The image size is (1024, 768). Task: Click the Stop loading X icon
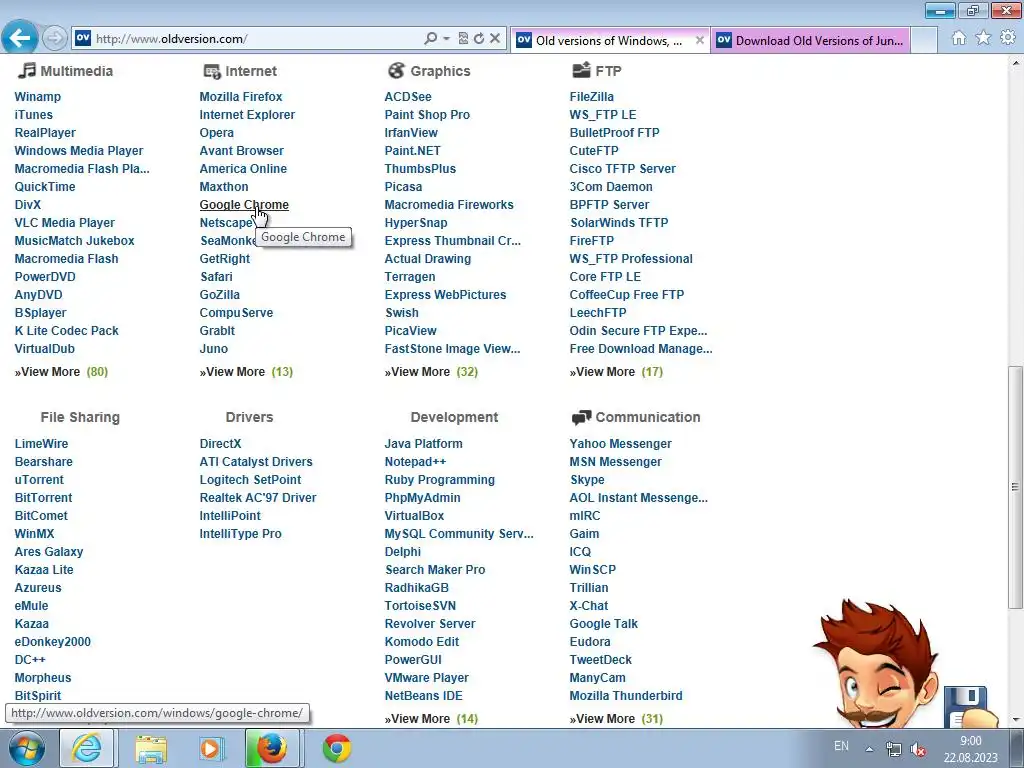click(x=495, y=39)
